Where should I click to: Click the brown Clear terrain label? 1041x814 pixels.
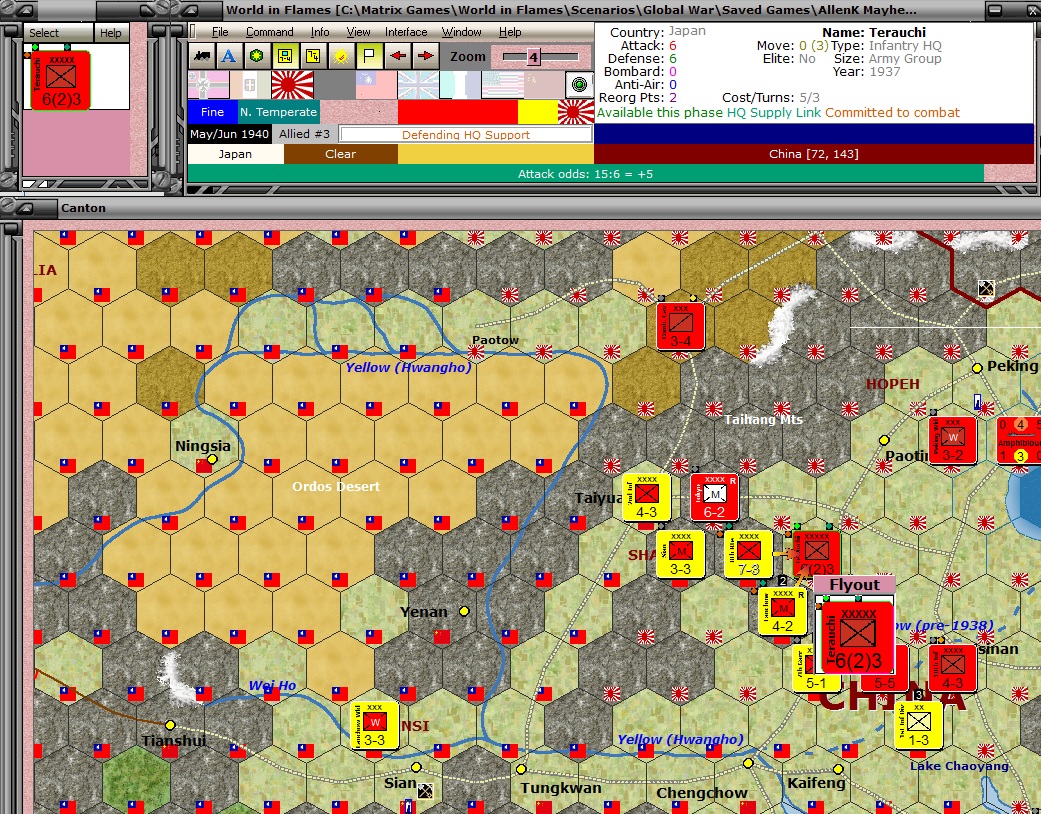tap(341, 154)
